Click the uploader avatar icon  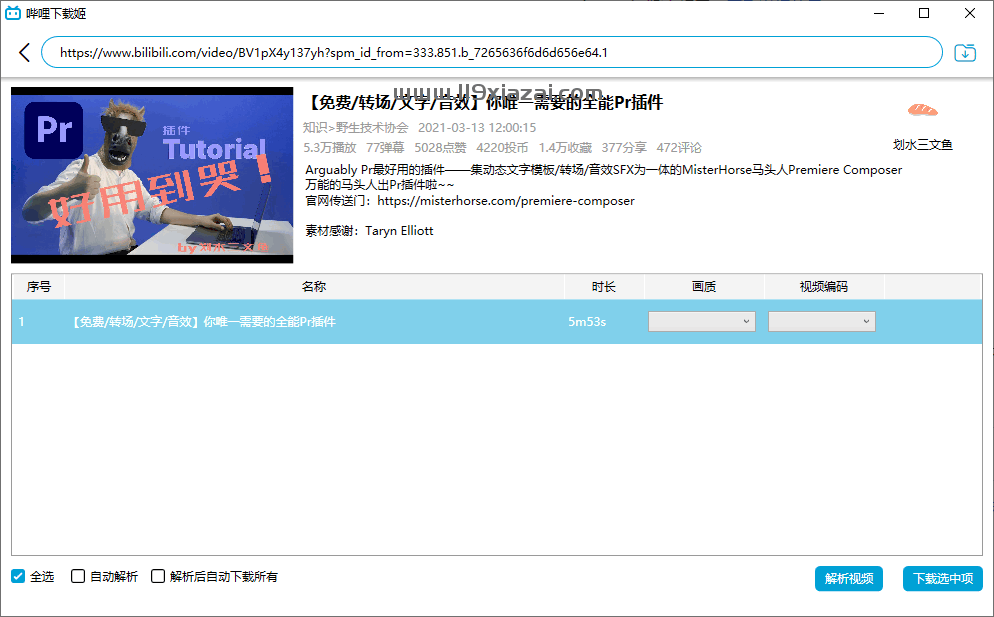click(x=922, y=111)
